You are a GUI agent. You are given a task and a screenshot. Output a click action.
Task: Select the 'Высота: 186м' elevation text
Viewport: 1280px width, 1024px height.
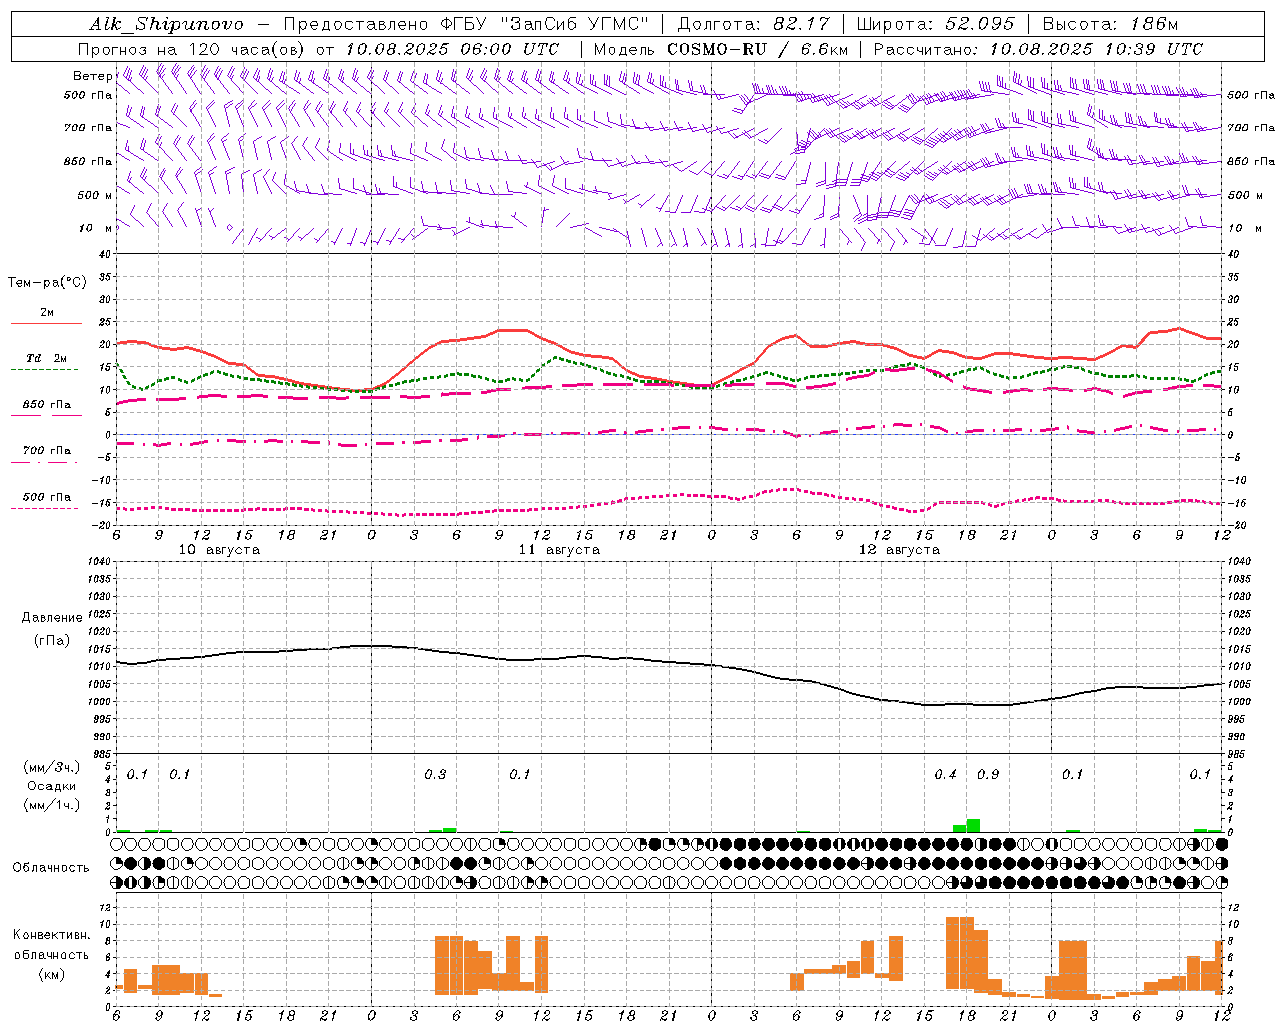click(x=1111, y=24)
